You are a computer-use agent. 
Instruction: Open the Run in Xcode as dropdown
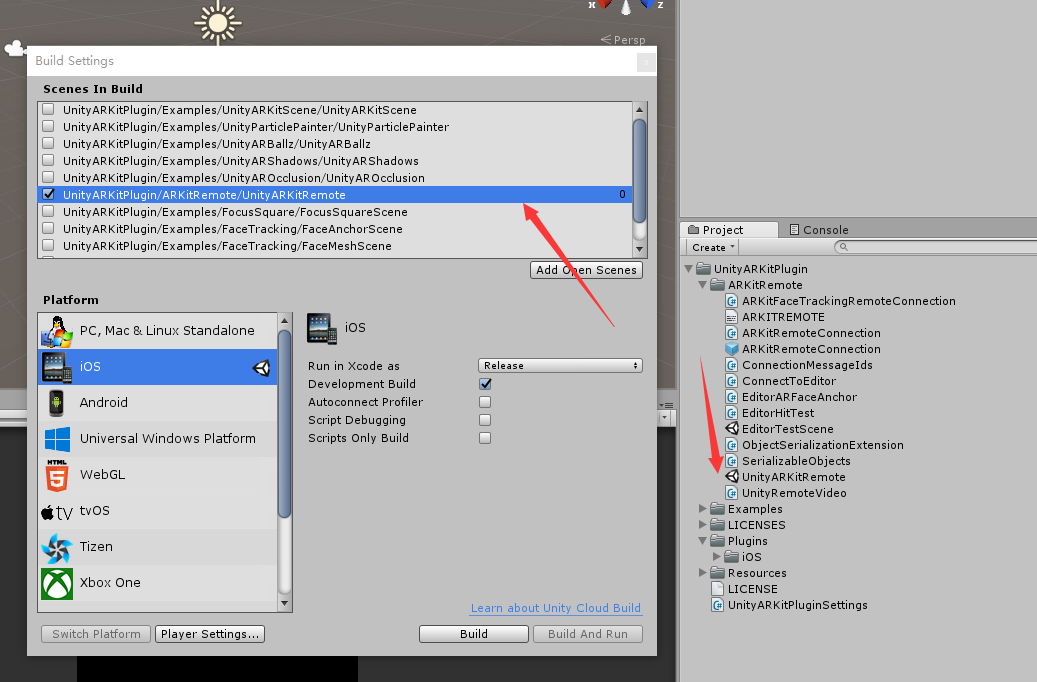coord(560,366)
